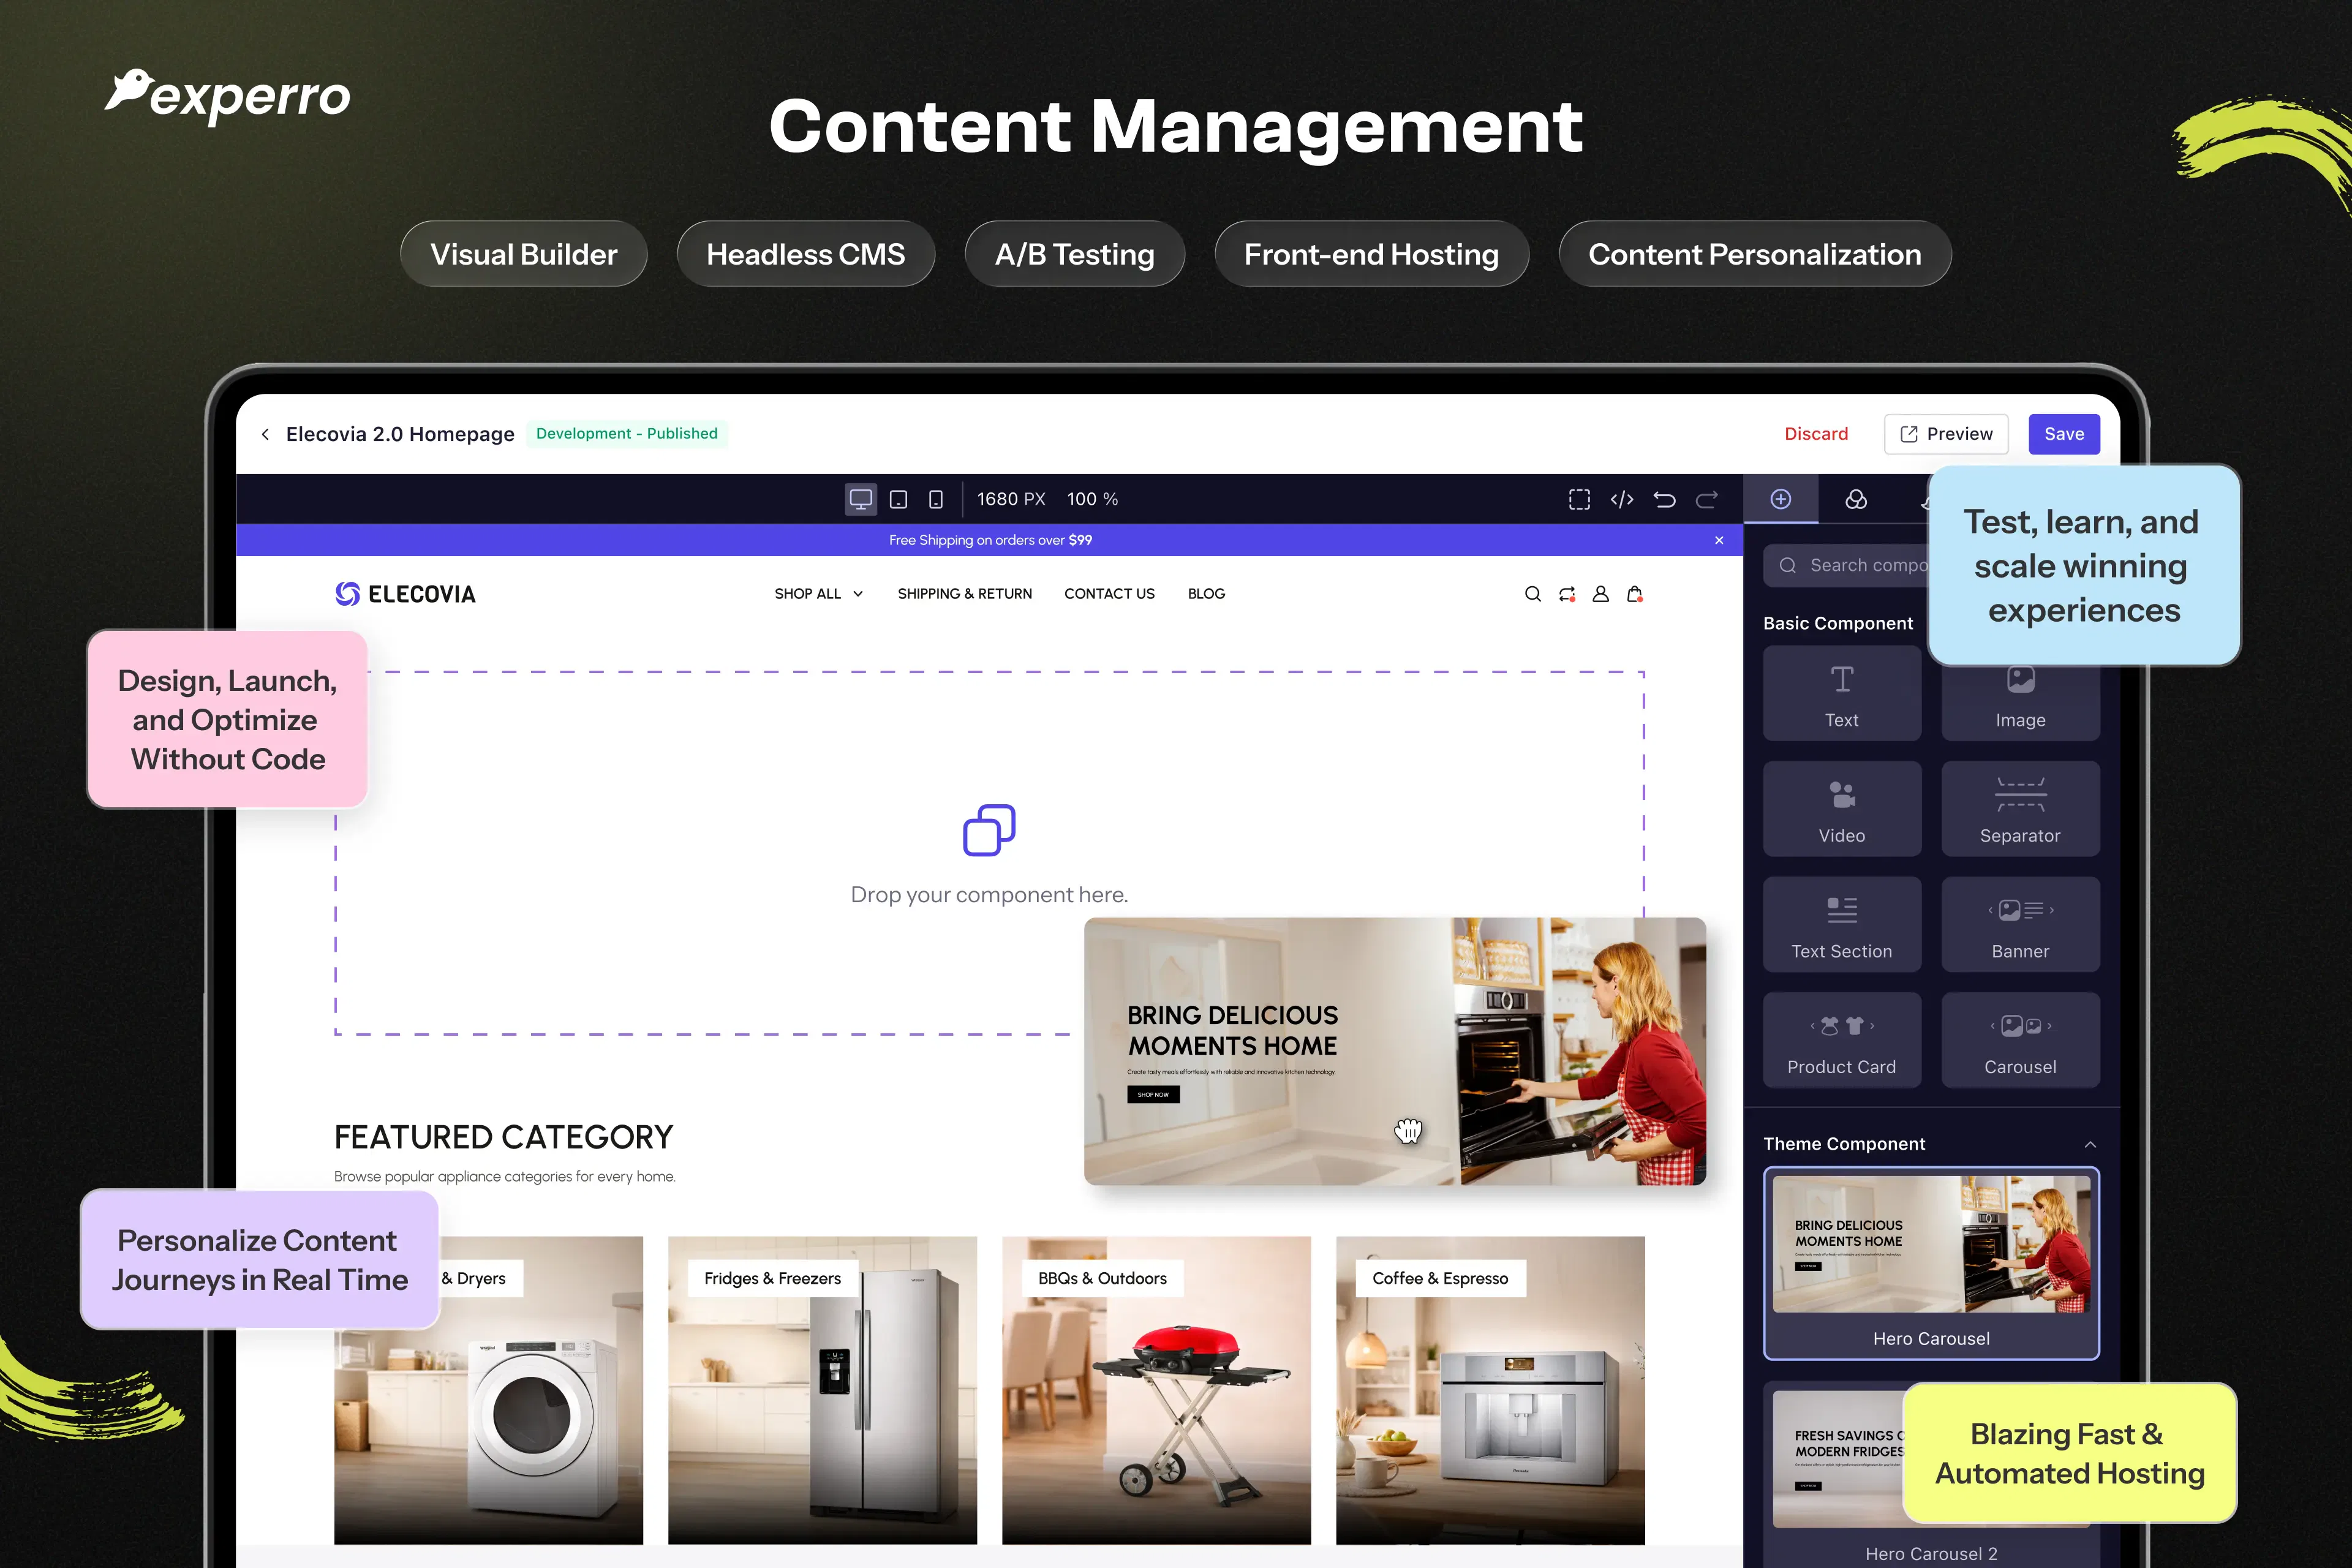Click the Discard link
2352x1568 pixels.
pyautogui.click(x=1816, y=434)
